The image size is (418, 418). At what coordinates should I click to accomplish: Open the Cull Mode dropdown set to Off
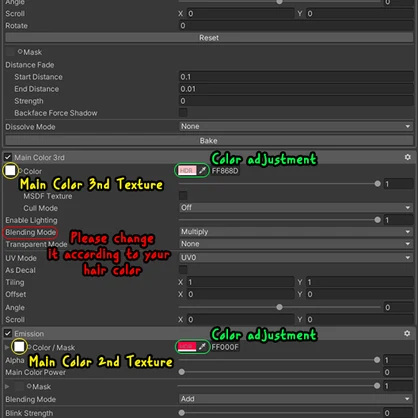(296, 208)
